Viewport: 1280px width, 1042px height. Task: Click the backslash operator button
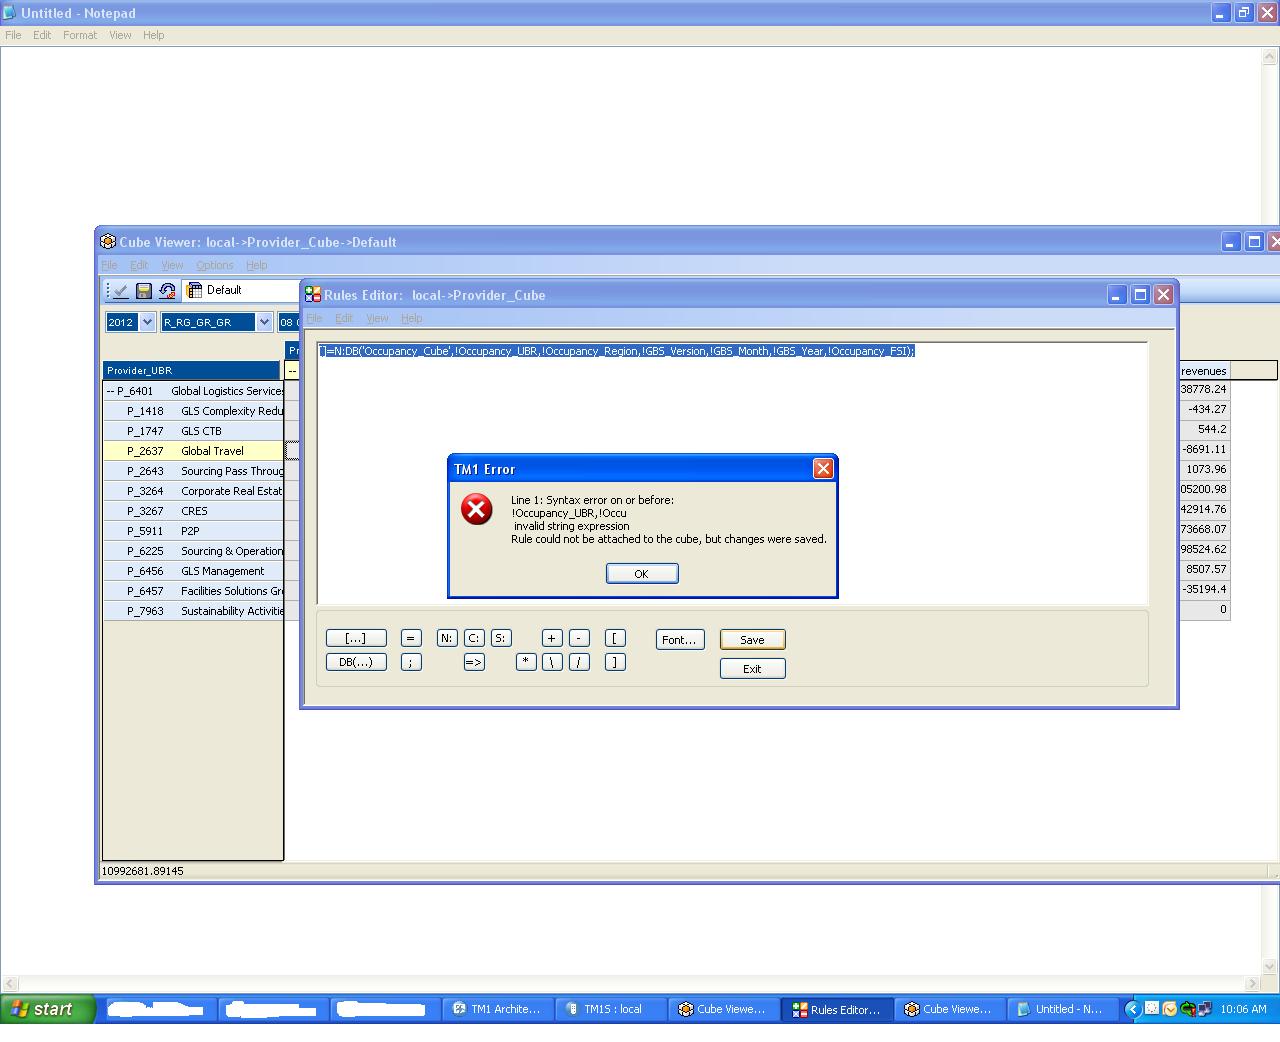(x=552, y=662)
